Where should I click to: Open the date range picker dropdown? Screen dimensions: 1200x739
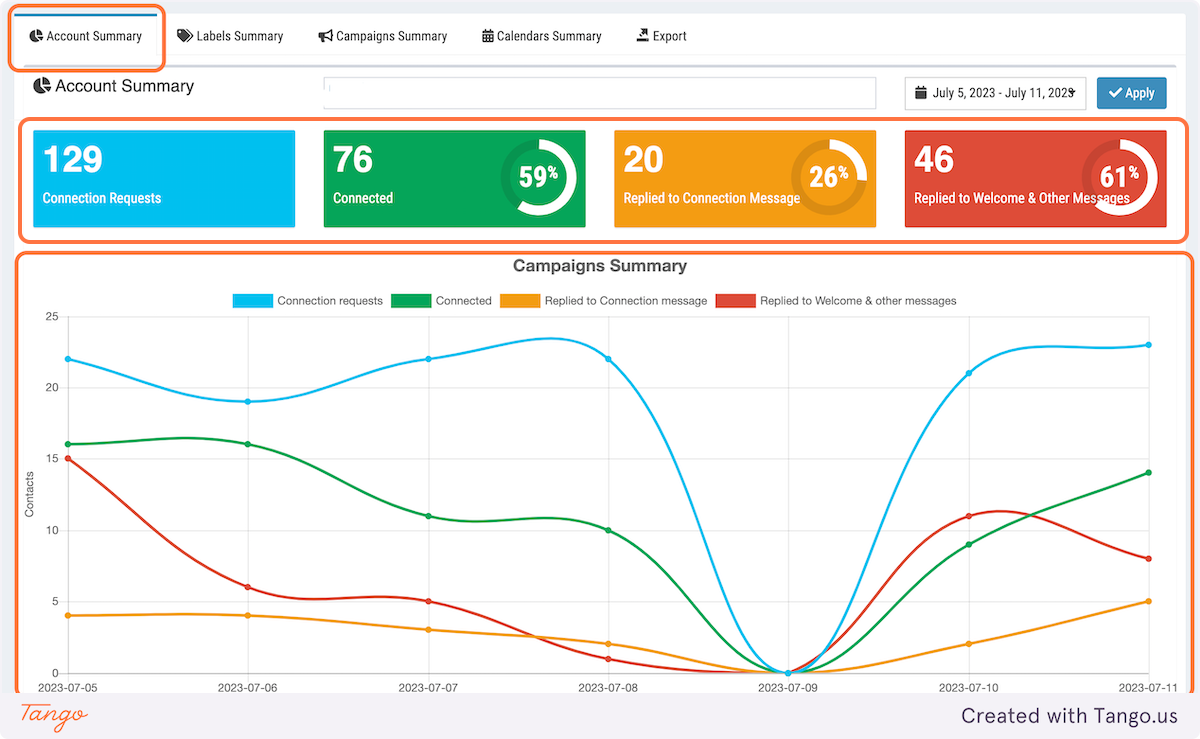995,93
